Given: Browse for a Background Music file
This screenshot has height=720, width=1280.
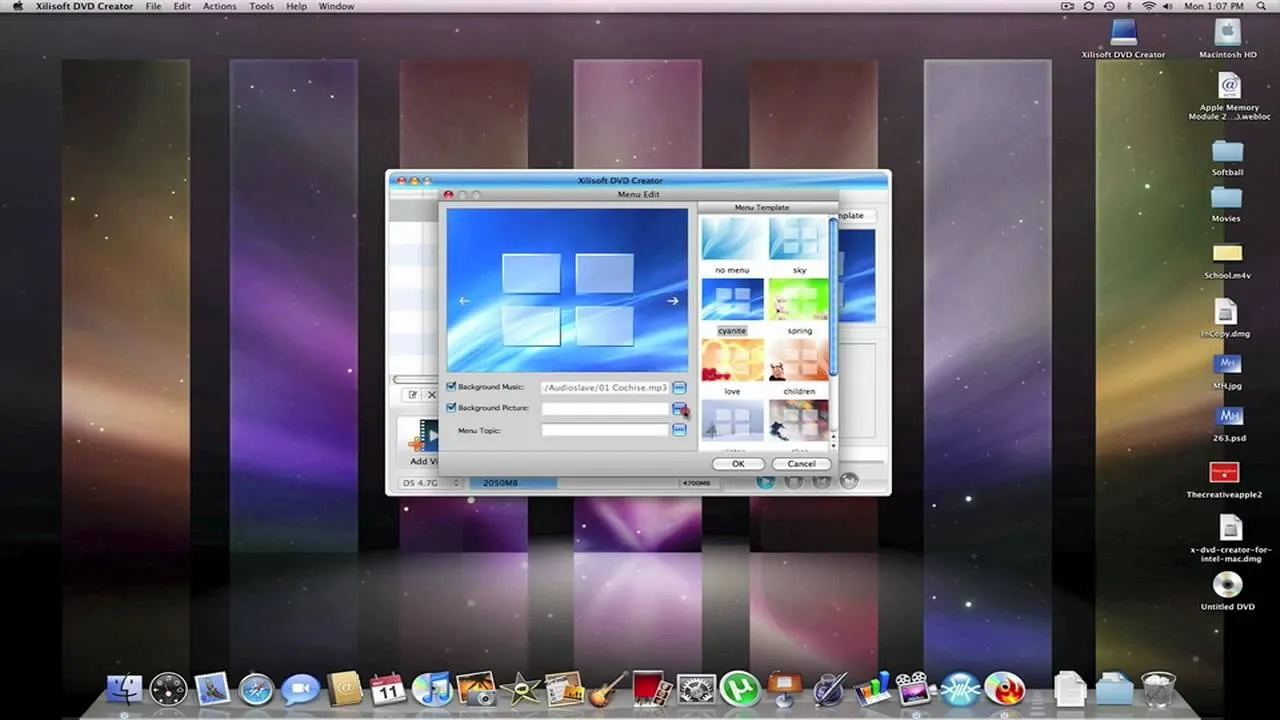Looking at the screenshot, I should 679,387.
